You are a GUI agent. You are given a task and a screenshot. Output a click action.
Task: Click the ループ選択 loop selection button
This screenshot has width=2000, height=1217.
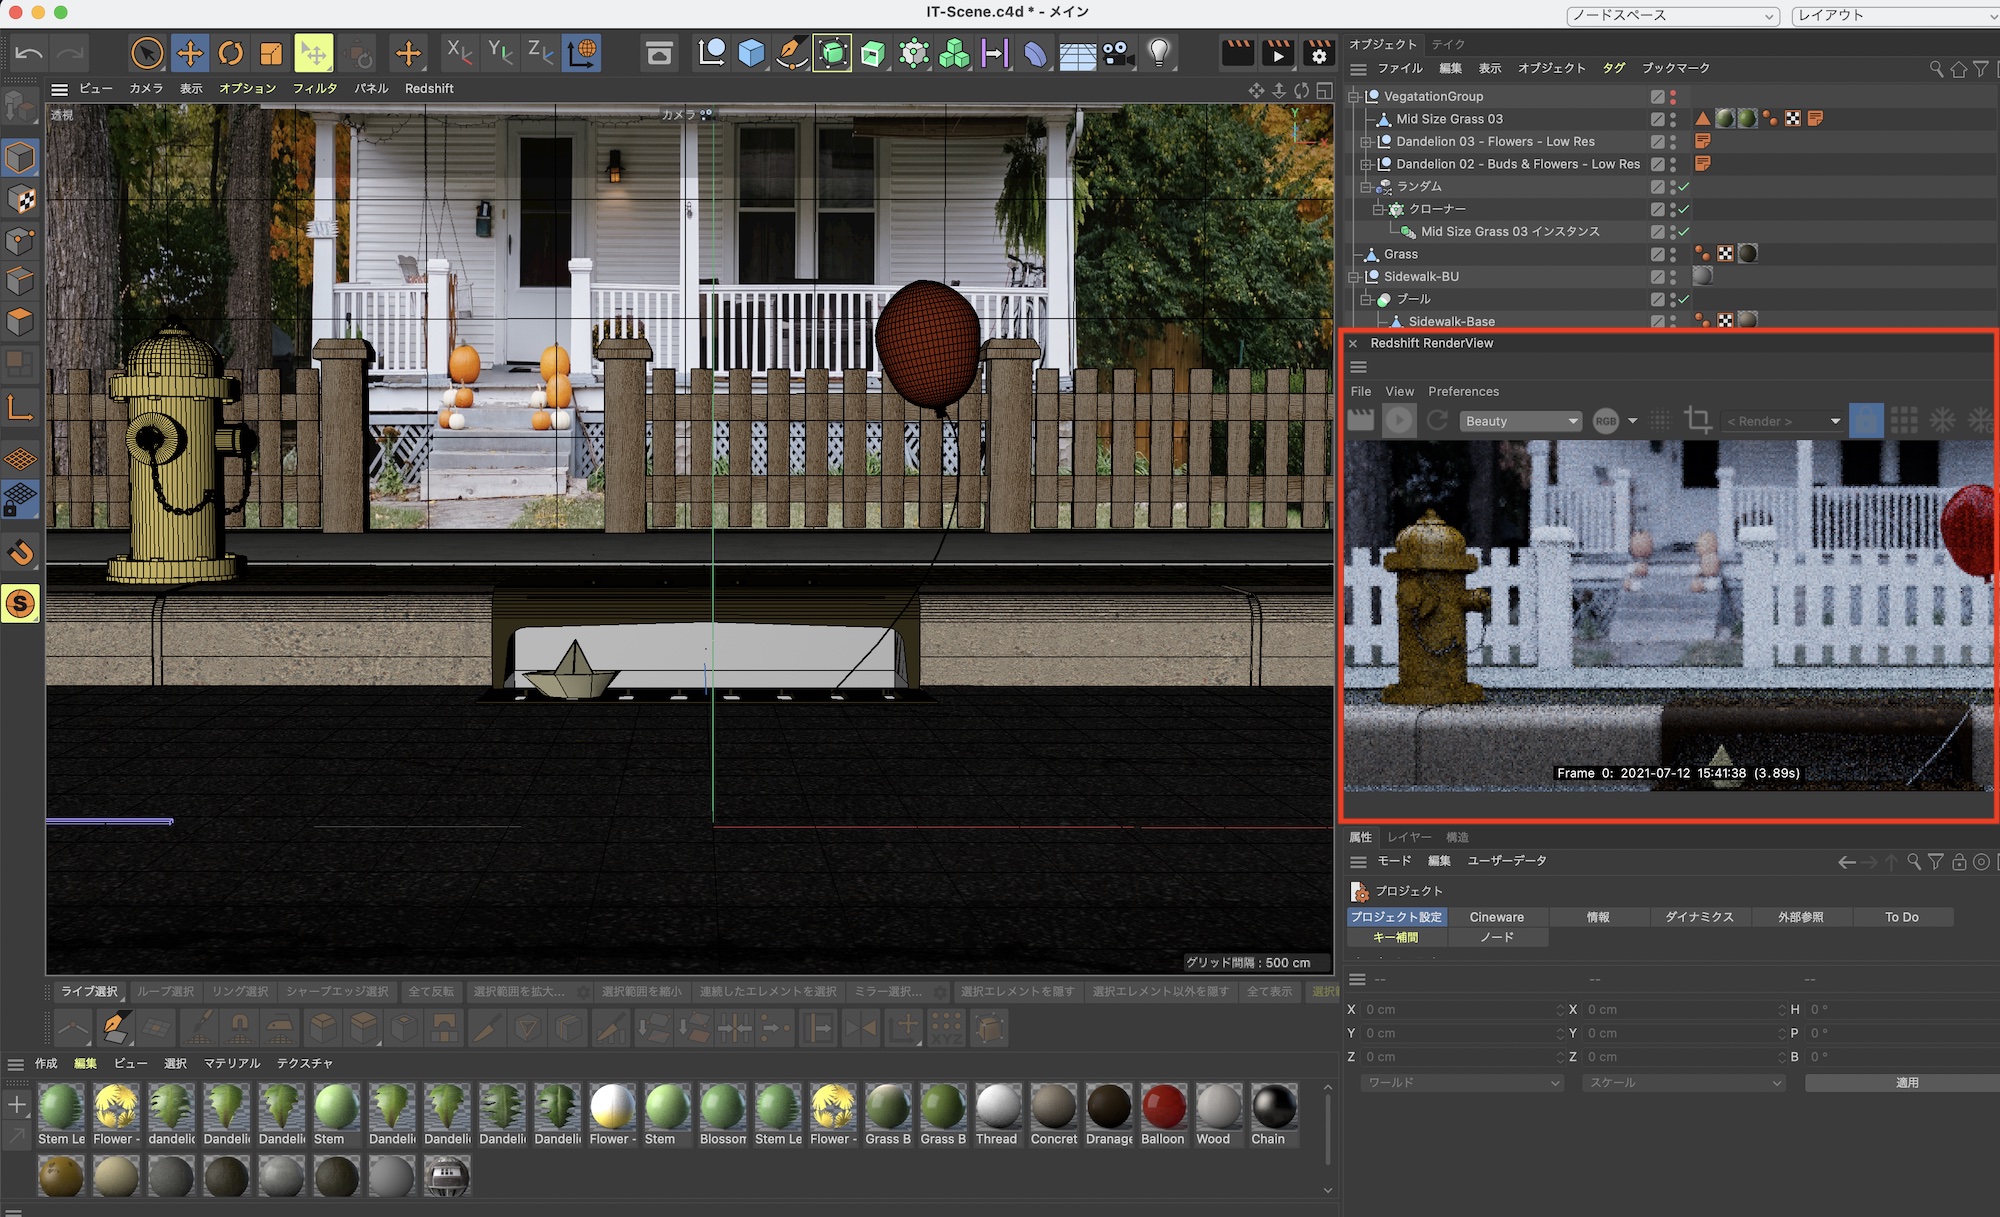(166, 991)
